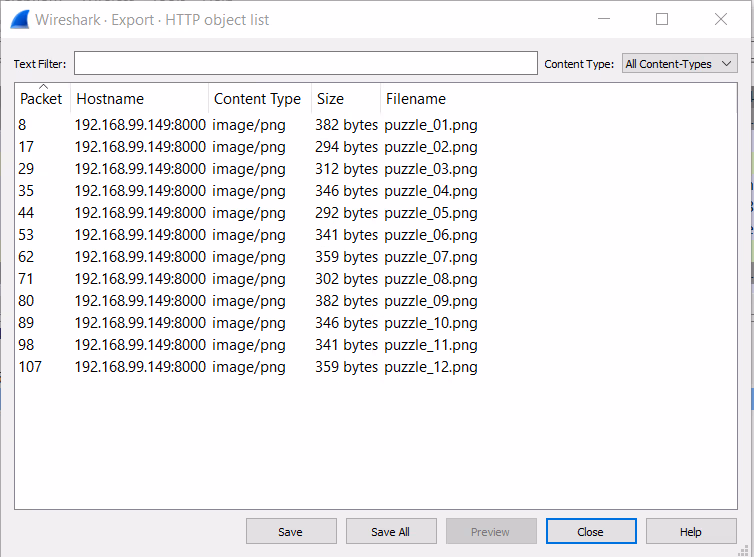Click packet number 98 cell

[x=26, y=345]
